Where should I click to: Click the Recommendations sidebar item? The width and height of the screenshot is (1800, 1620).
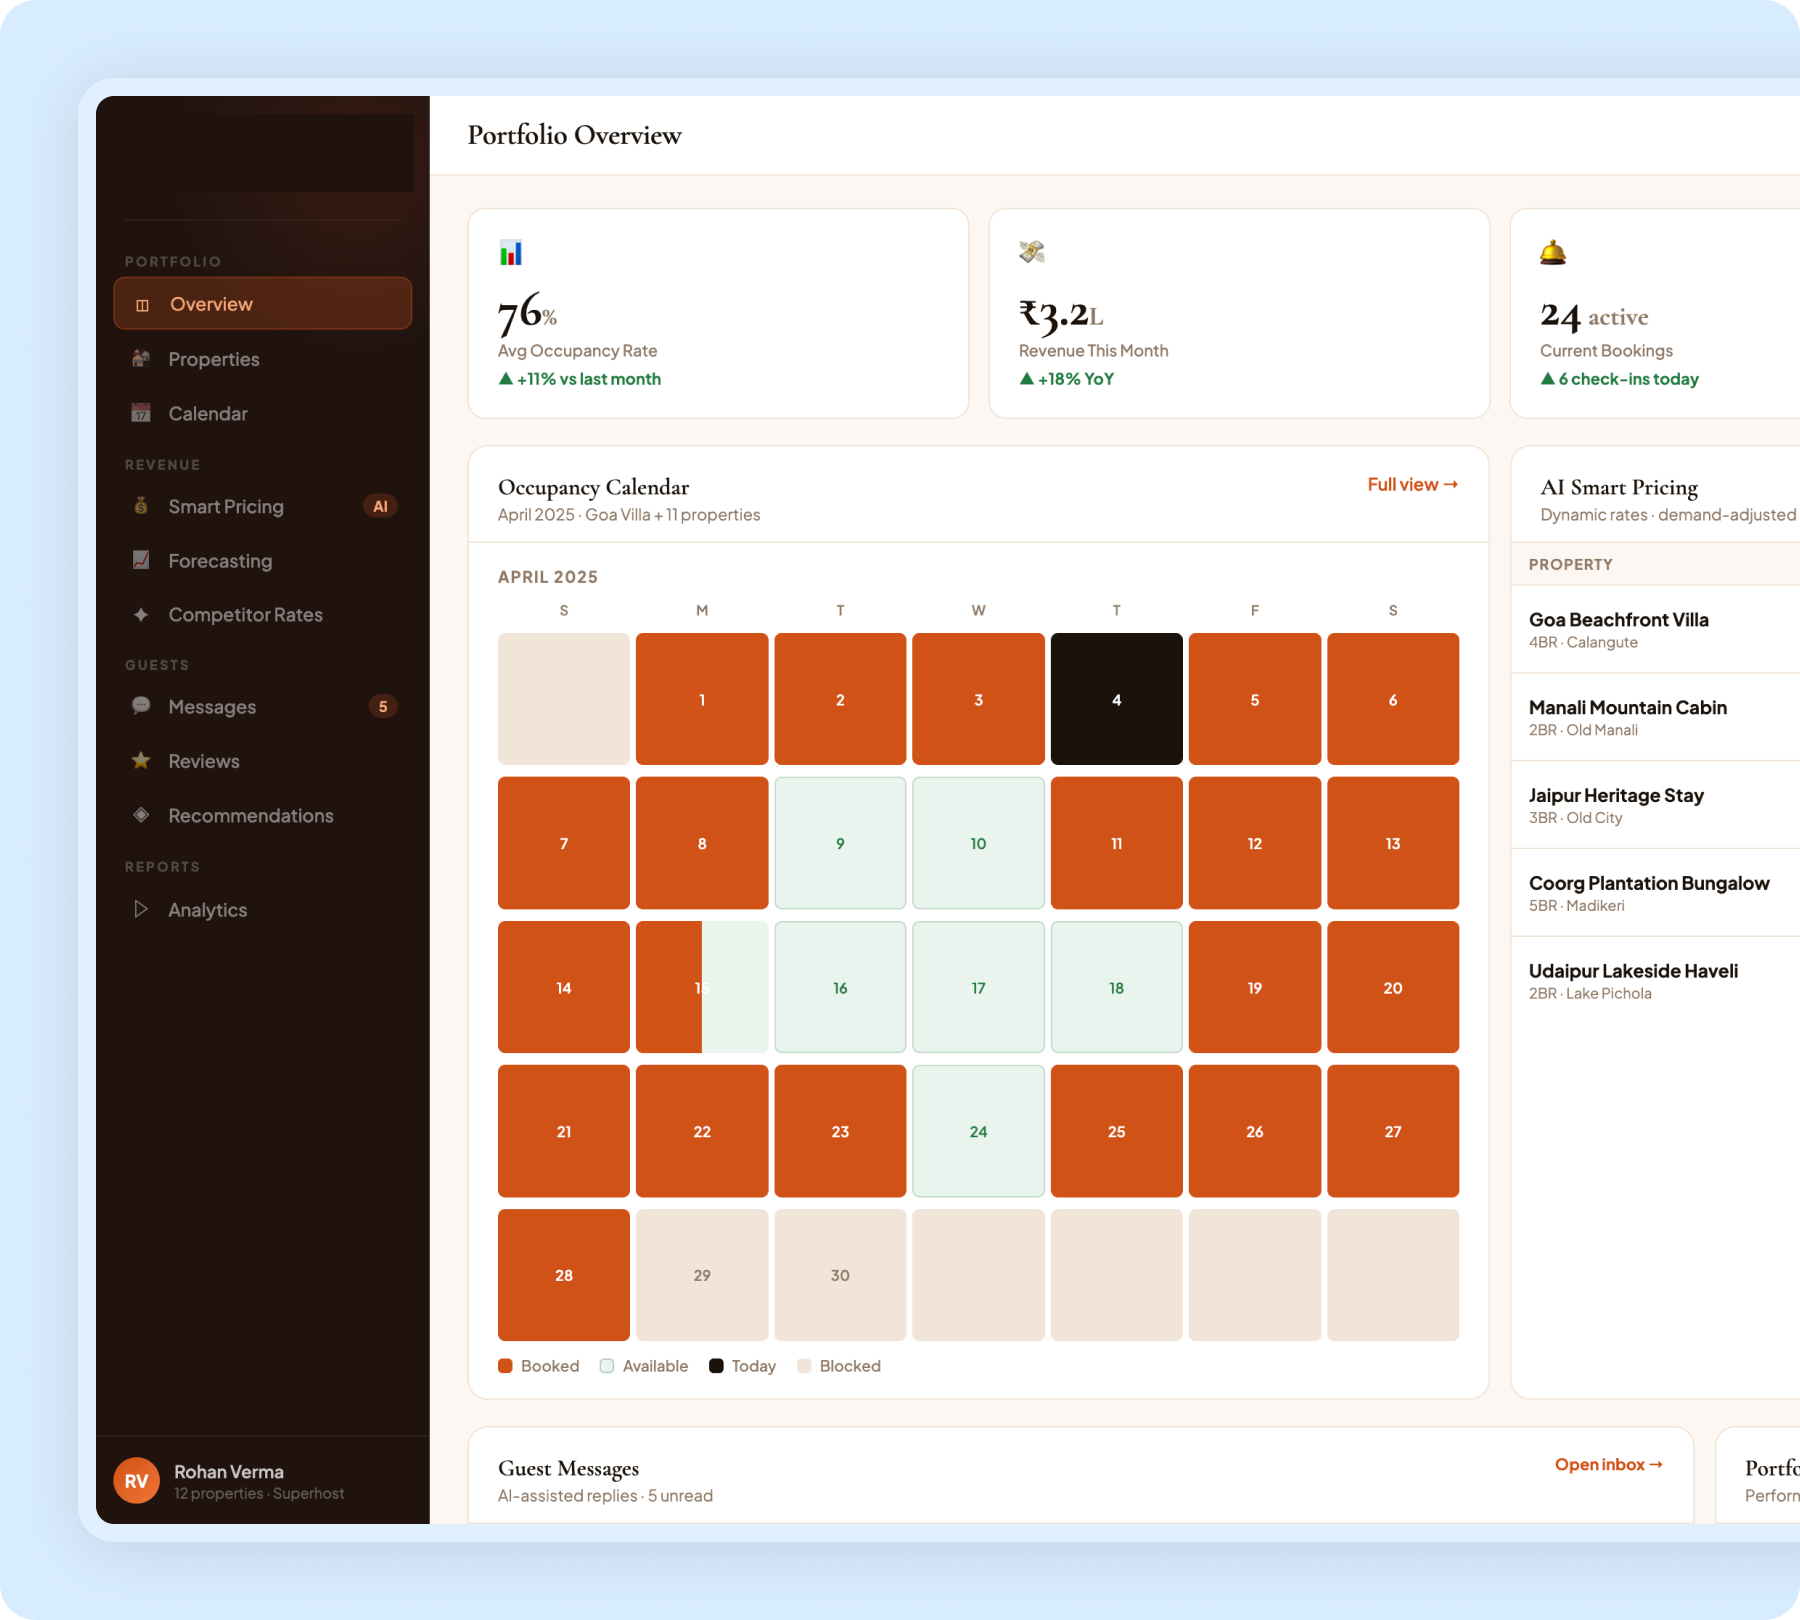click(250, 815)
